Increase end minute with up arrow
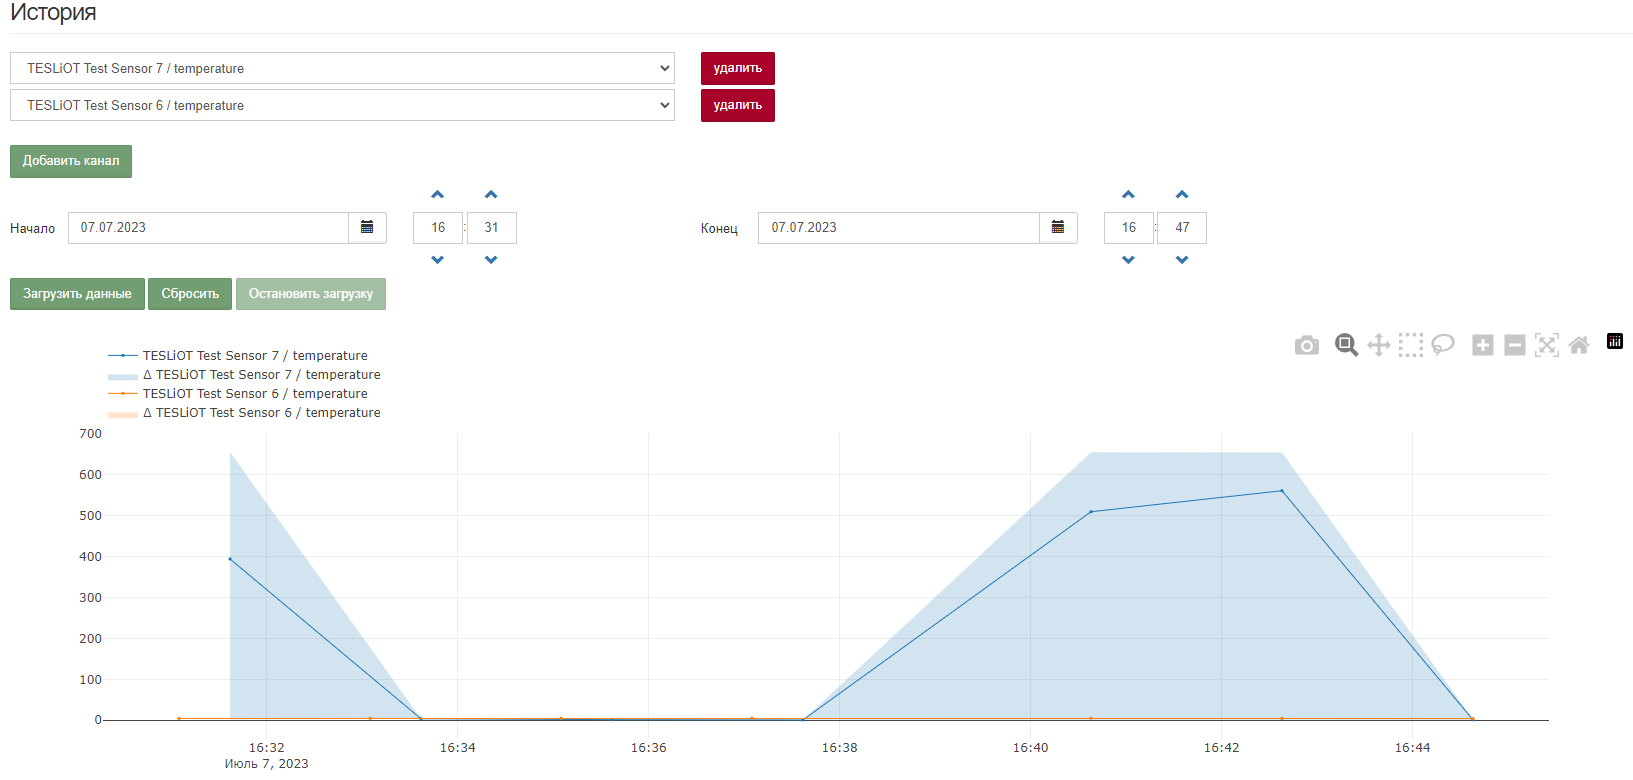This screenshot has height=780, width=1633. [1182, 195]
